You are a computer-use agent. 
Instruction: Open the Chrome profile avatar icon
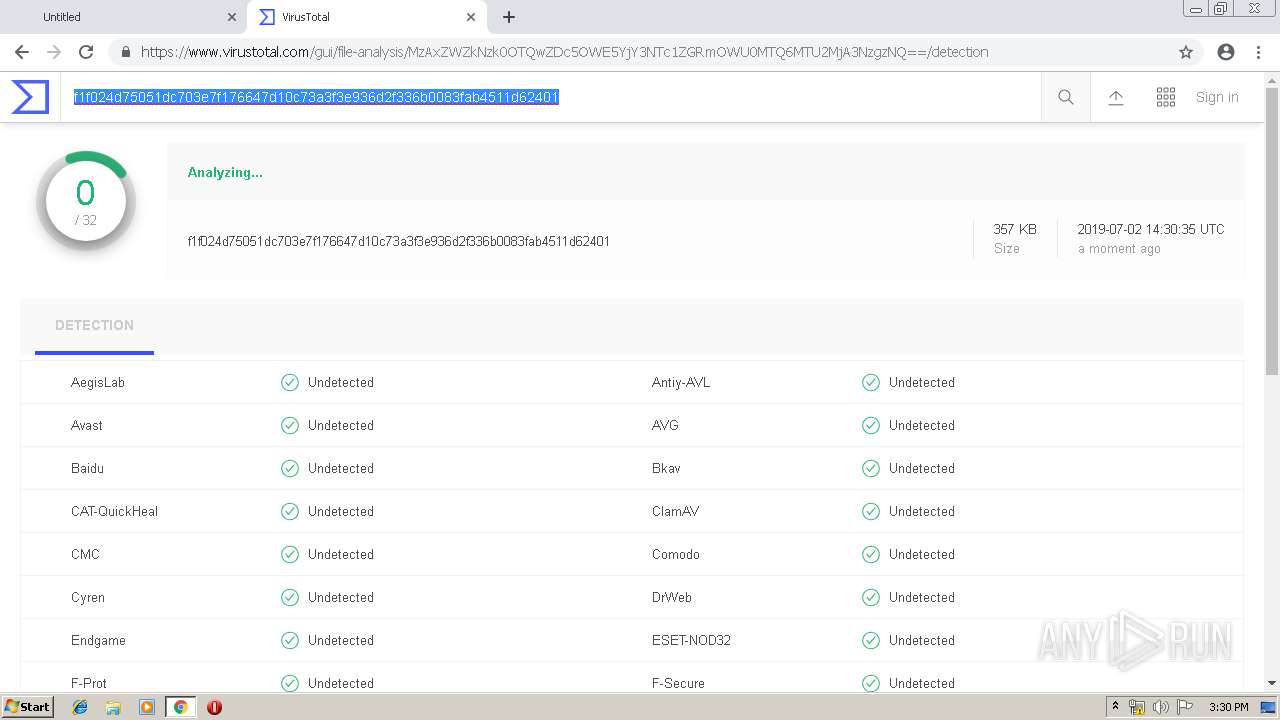1226,52
